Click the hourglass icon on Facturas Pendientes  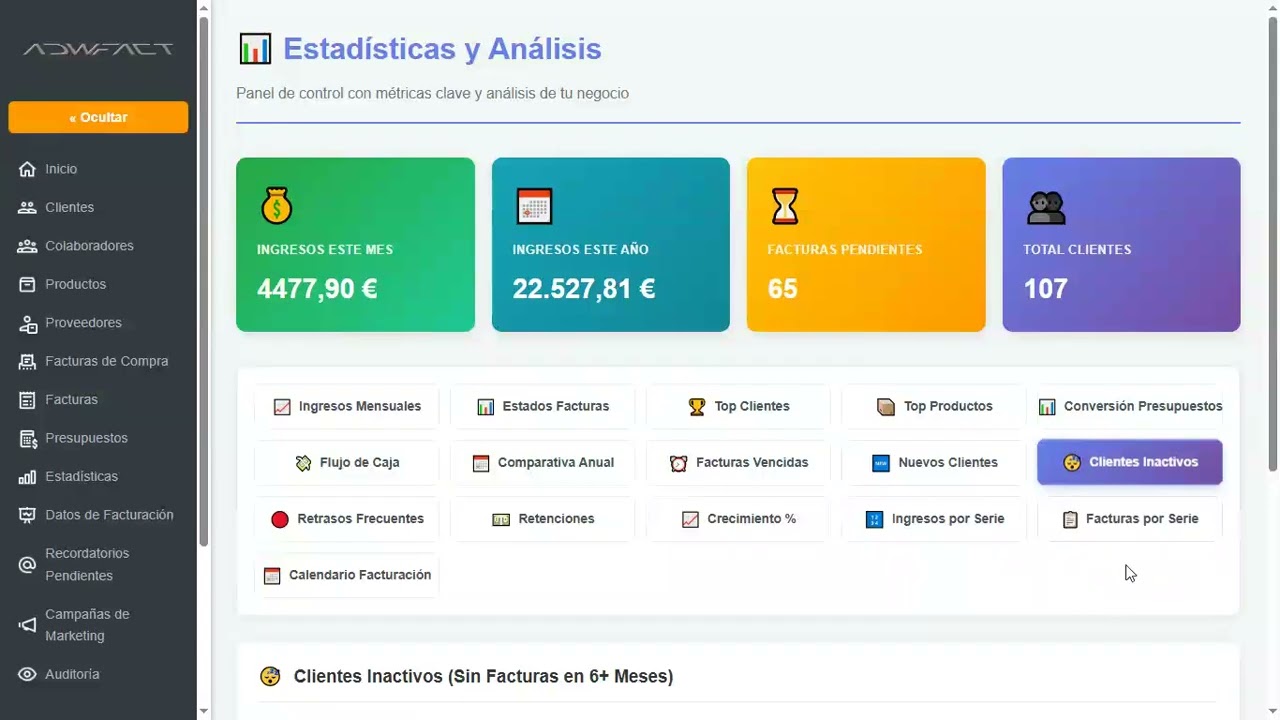coord(785,206)
